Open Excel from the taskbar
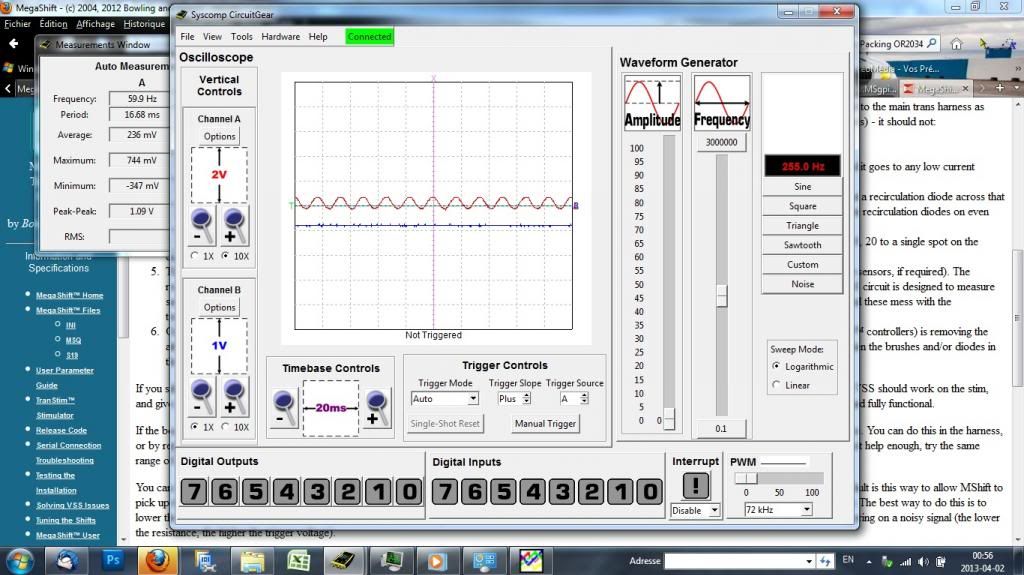Screen dimensions: 1024x575 (x=298, y=561)
